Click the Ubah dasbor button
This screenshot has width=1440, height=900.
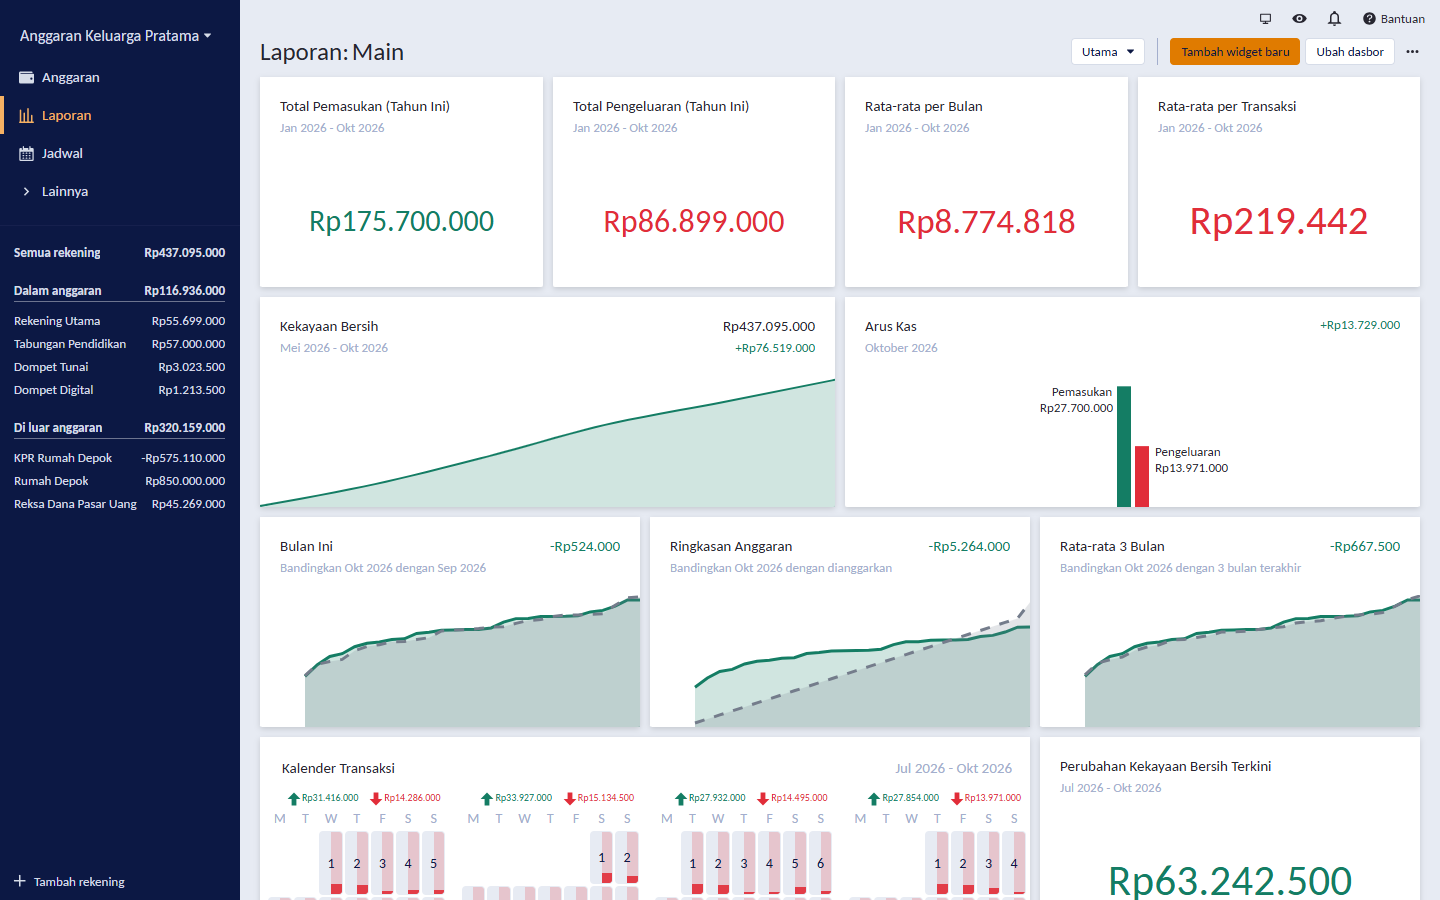tap(1350, 52)
